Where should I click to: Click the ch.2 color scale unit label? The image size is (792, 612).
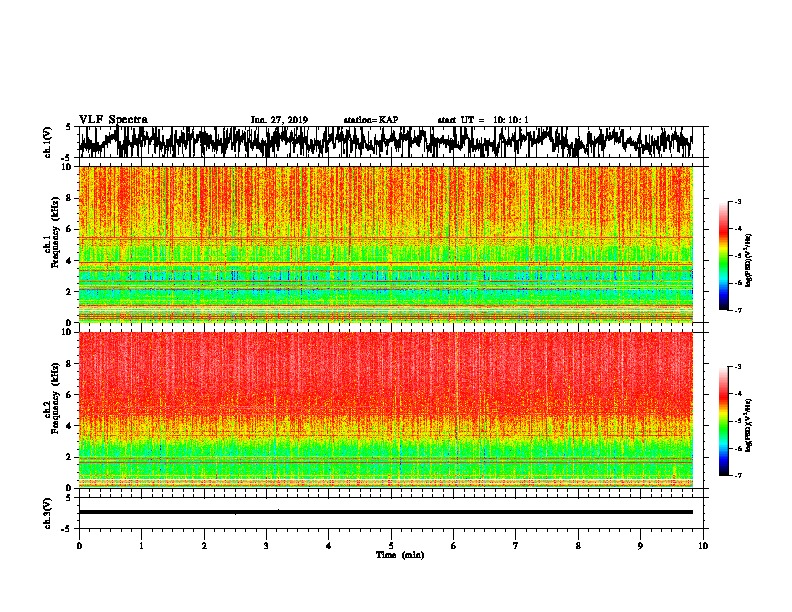(749, 425)
